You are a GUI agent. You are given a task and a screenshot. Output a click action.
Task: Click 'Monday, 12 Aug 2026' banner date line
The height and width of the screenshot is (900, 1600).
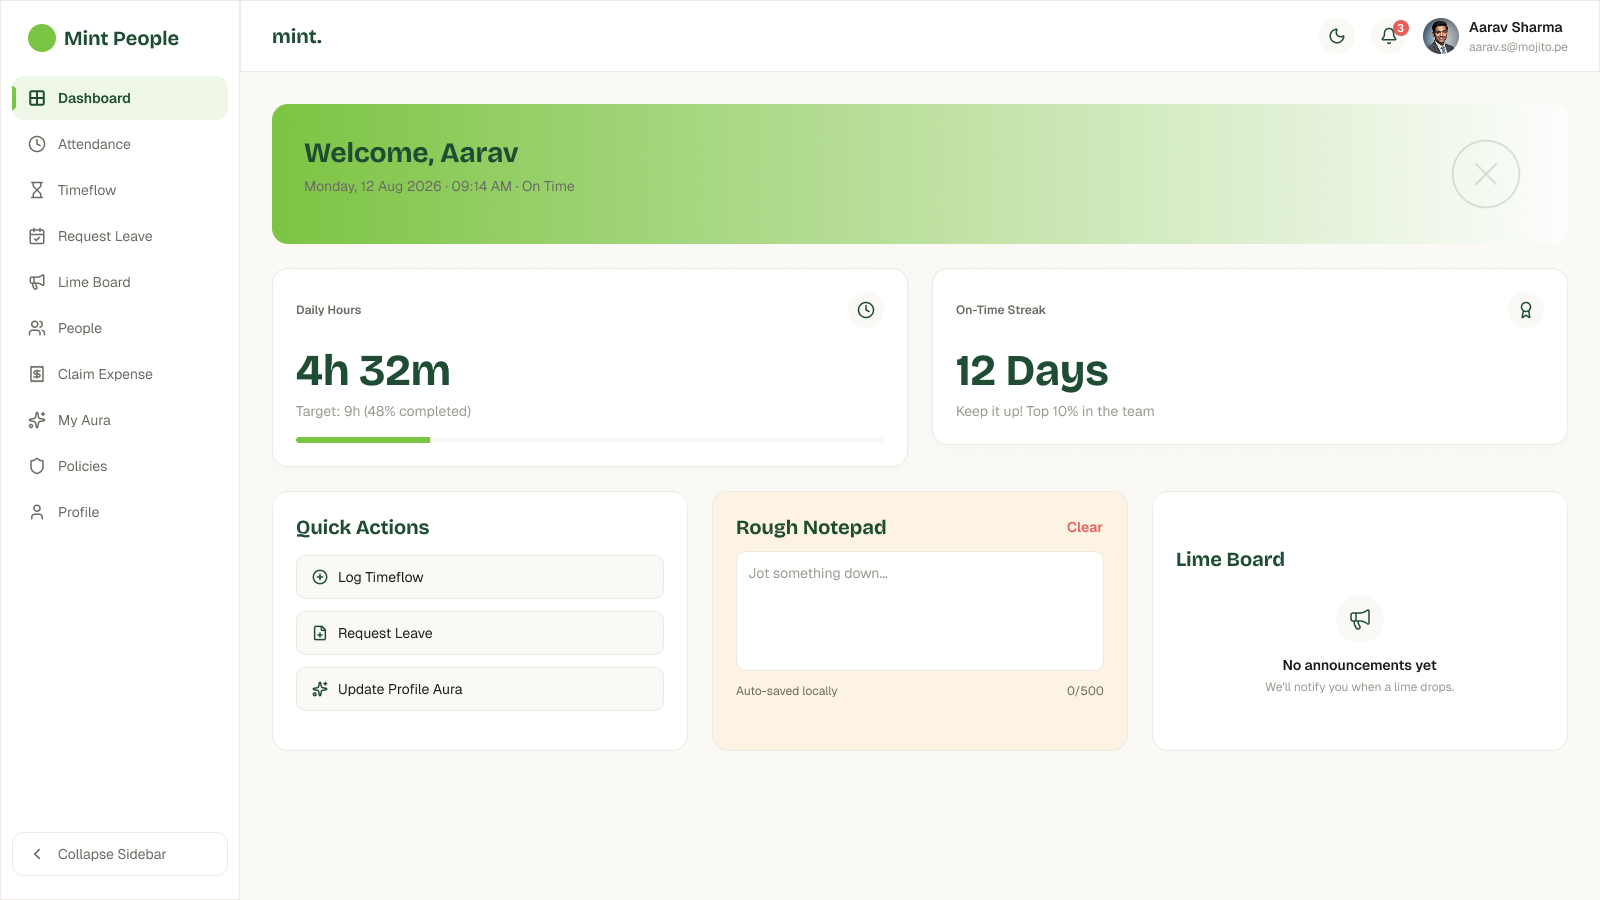(x=439, y=186)
